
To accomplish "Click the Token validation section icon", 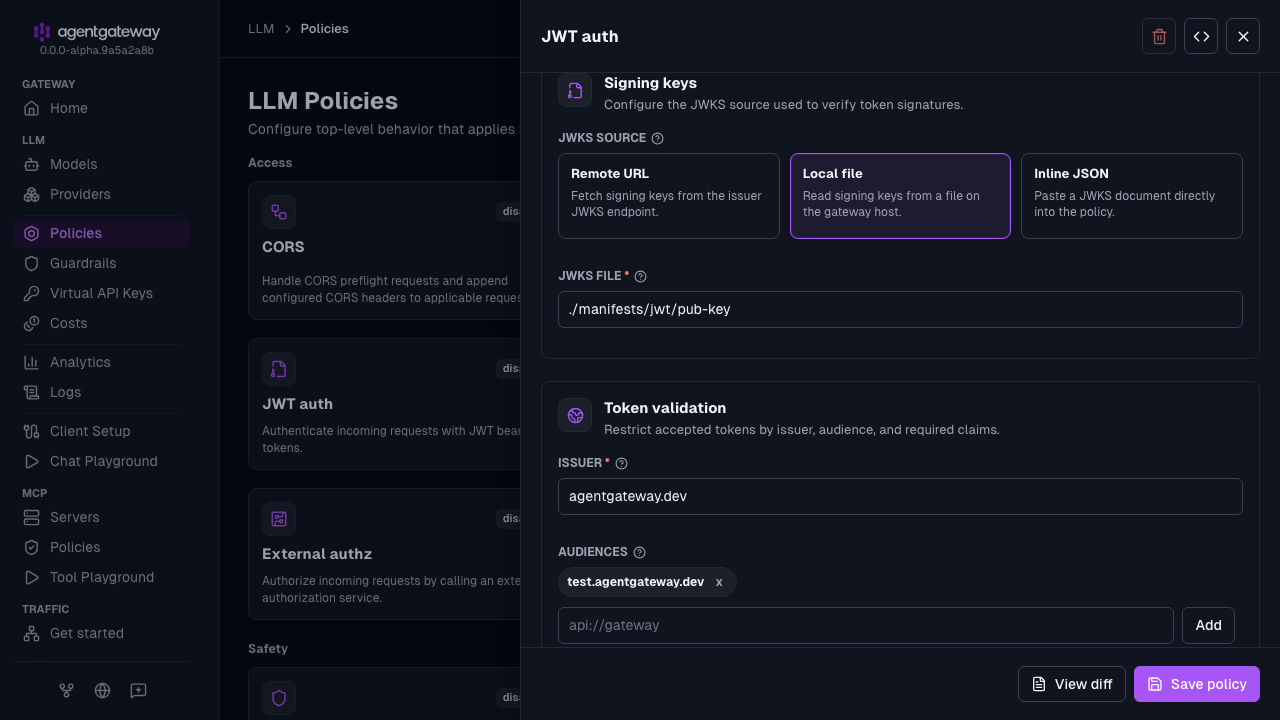I will [x=575, y=415].
